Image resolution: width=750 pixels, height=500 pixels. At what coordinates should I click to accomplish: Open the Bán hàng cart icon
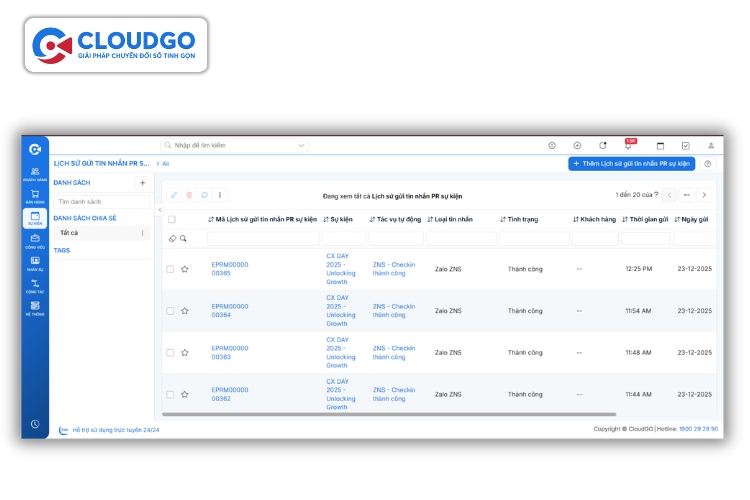(x=35, y=196)
